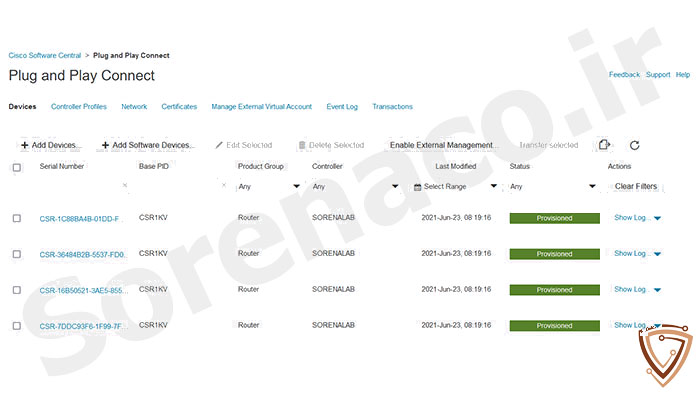
Task: Switch to the Devices tab
Action: coord(22,107)
